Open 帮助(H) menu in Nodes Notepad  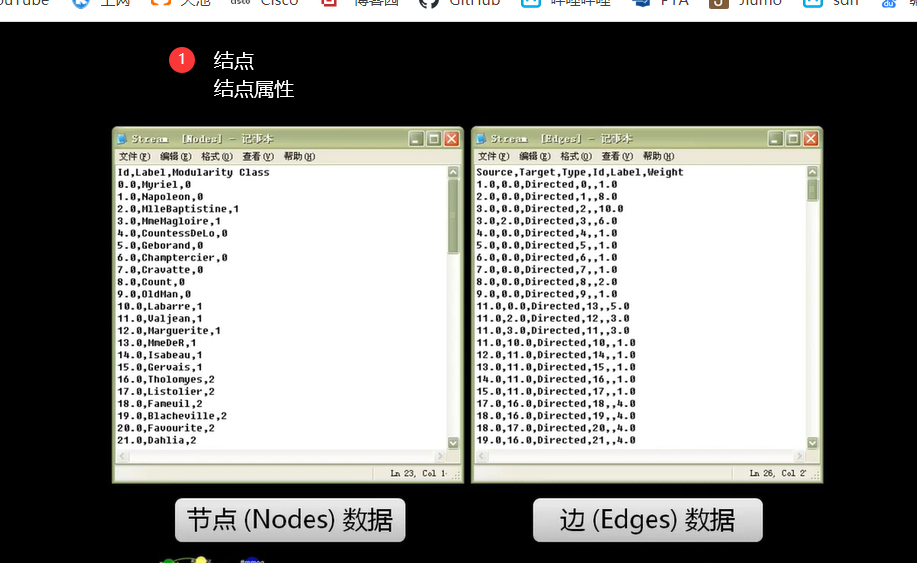tap(299, 157)
